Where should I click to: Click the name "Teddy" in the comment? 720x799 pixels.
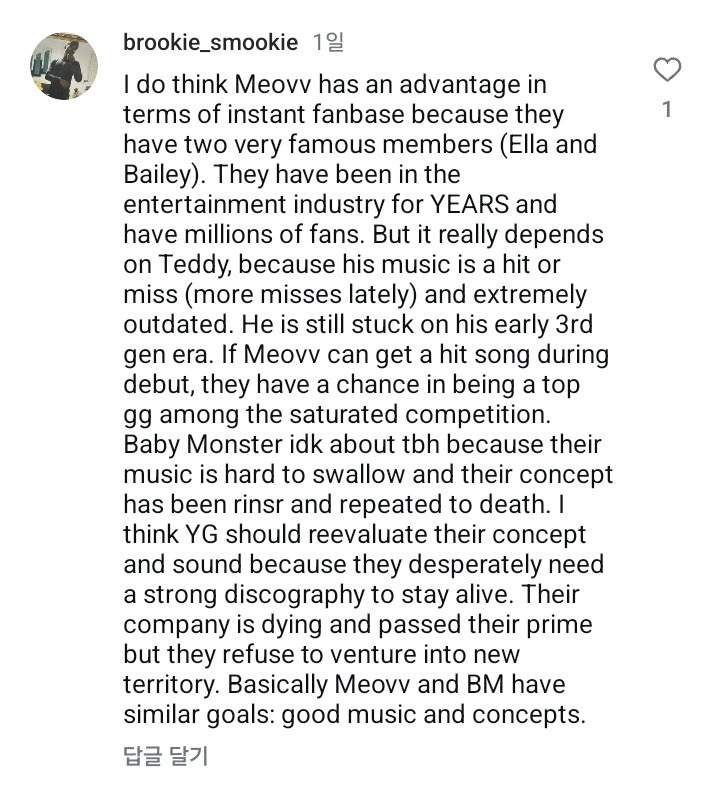[x=192, y=266]
